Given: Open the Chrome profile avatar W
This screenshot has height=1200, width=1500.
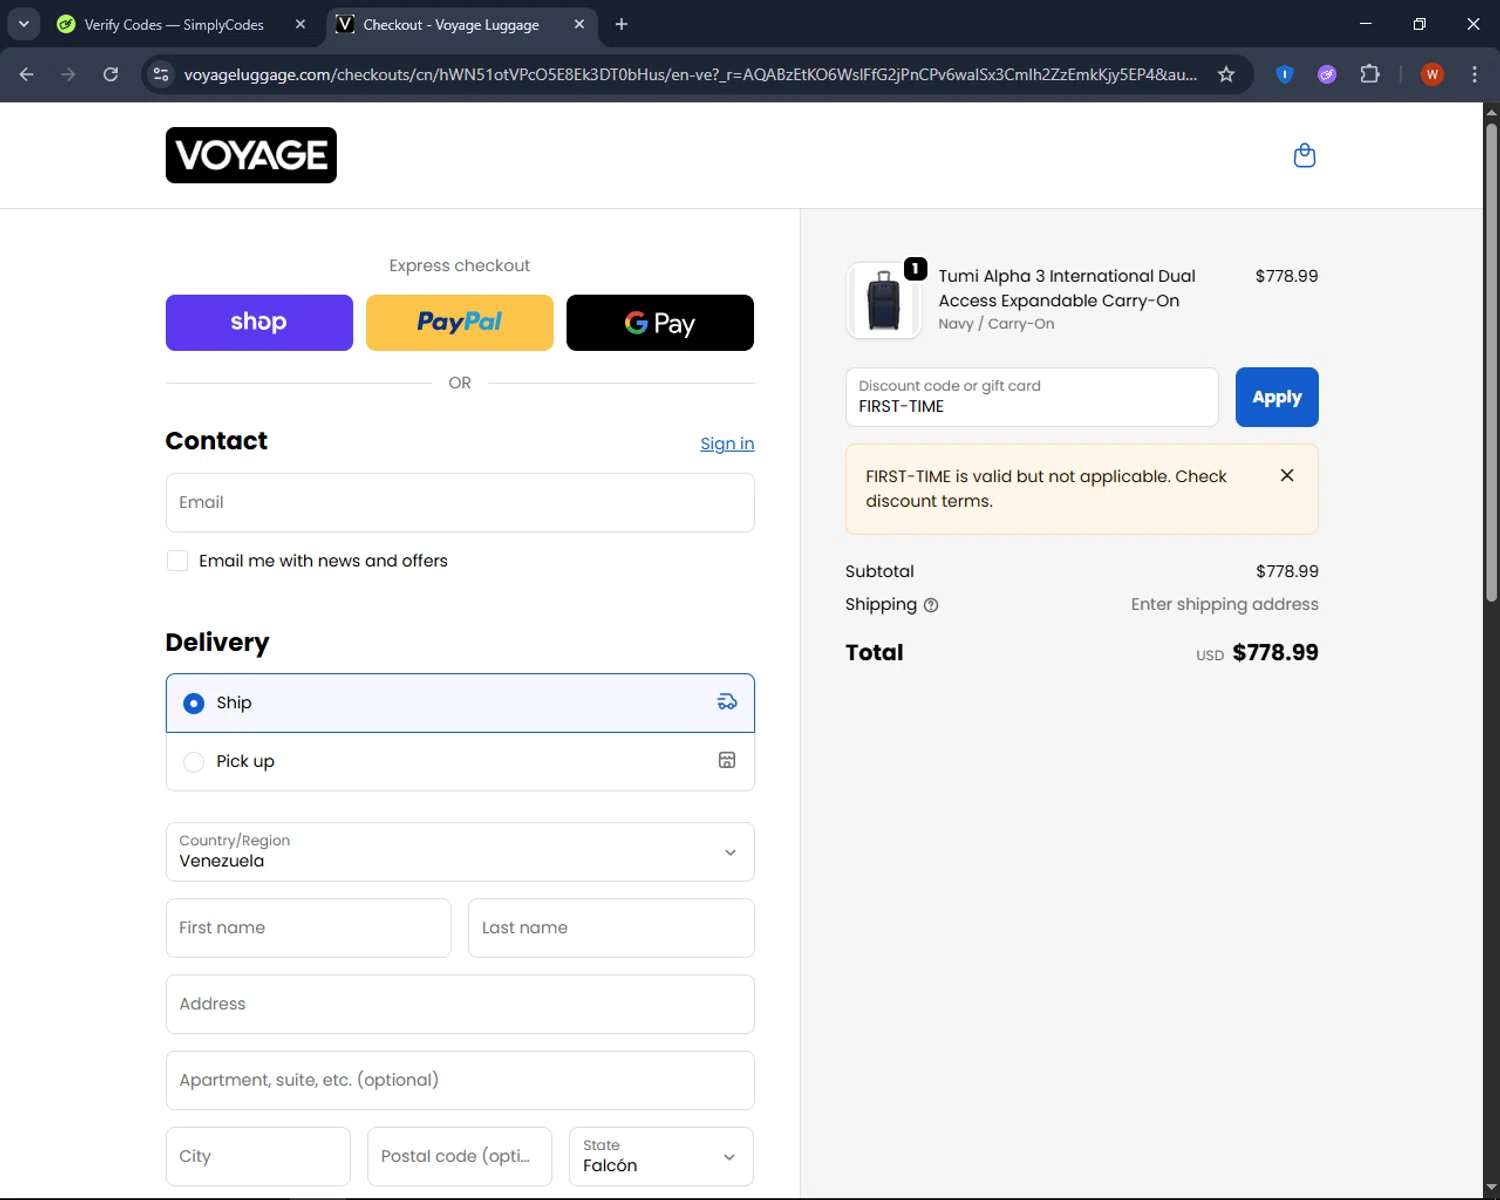Looking at the screenshot, I should [x=1432, y=74].
